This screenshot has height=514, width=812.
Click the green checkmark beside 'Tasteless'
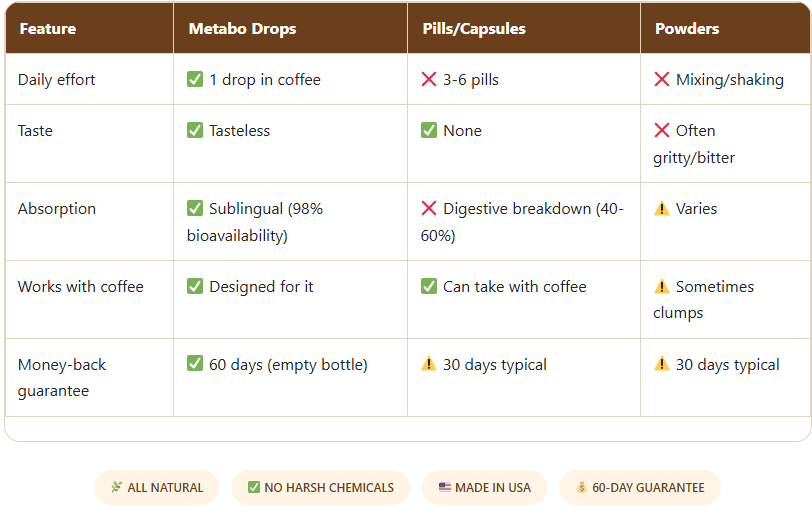click(195, 130)
